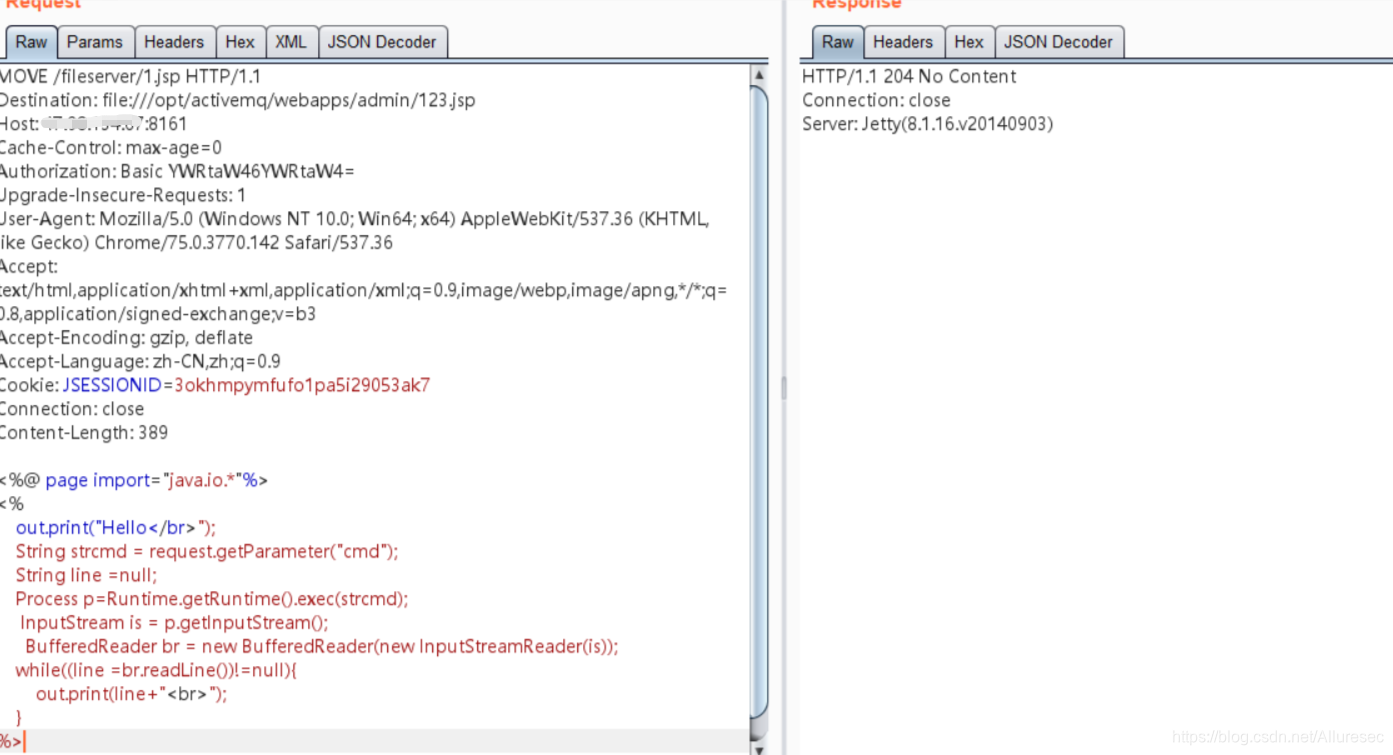Image resolution: width=1393 pixels, height=755 pixels.
Task: Open the response Headers tab
Action: coord(903,42)
